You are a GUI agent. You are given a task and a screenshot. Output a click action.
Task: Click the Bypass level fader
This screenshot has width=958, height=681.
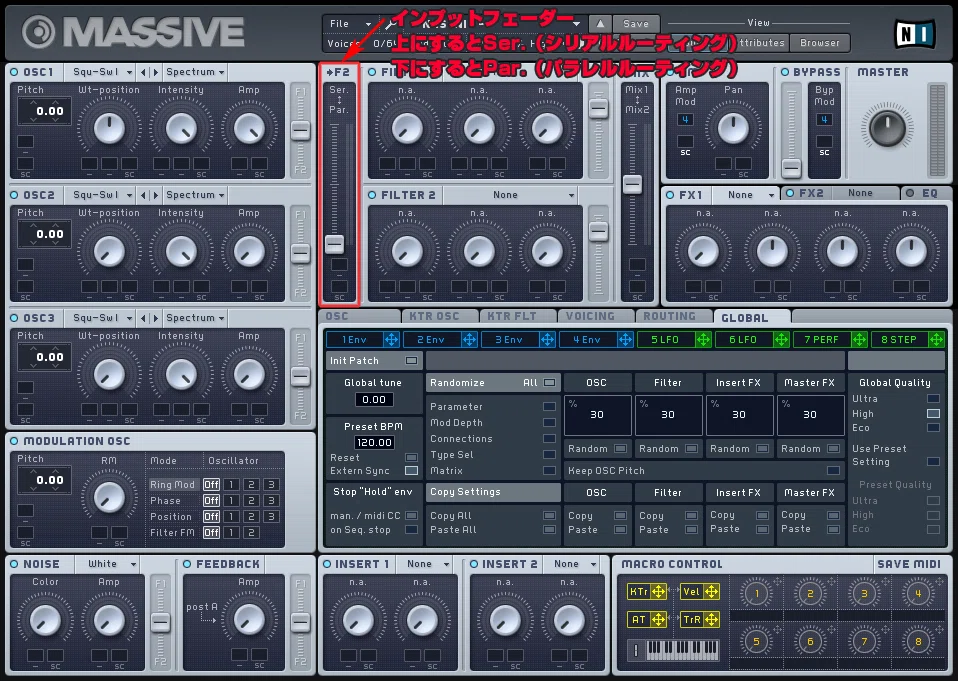click(x=791, y=167)
